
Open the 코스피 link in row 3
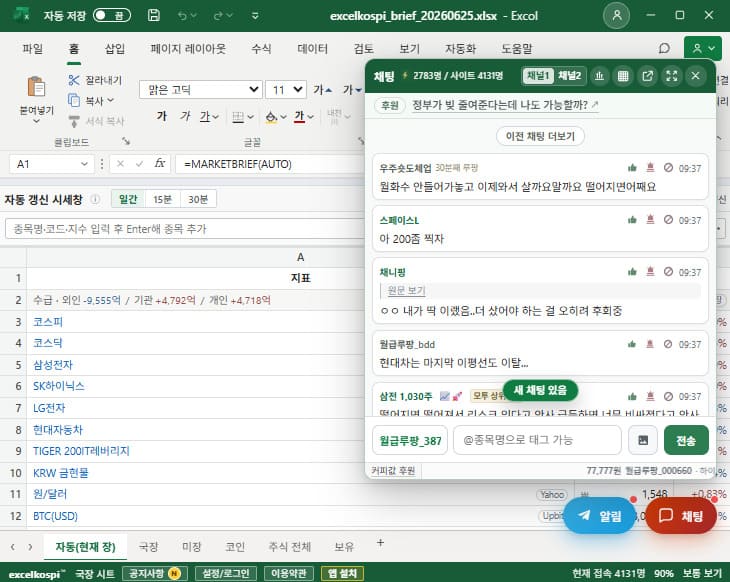coord(47,322)
